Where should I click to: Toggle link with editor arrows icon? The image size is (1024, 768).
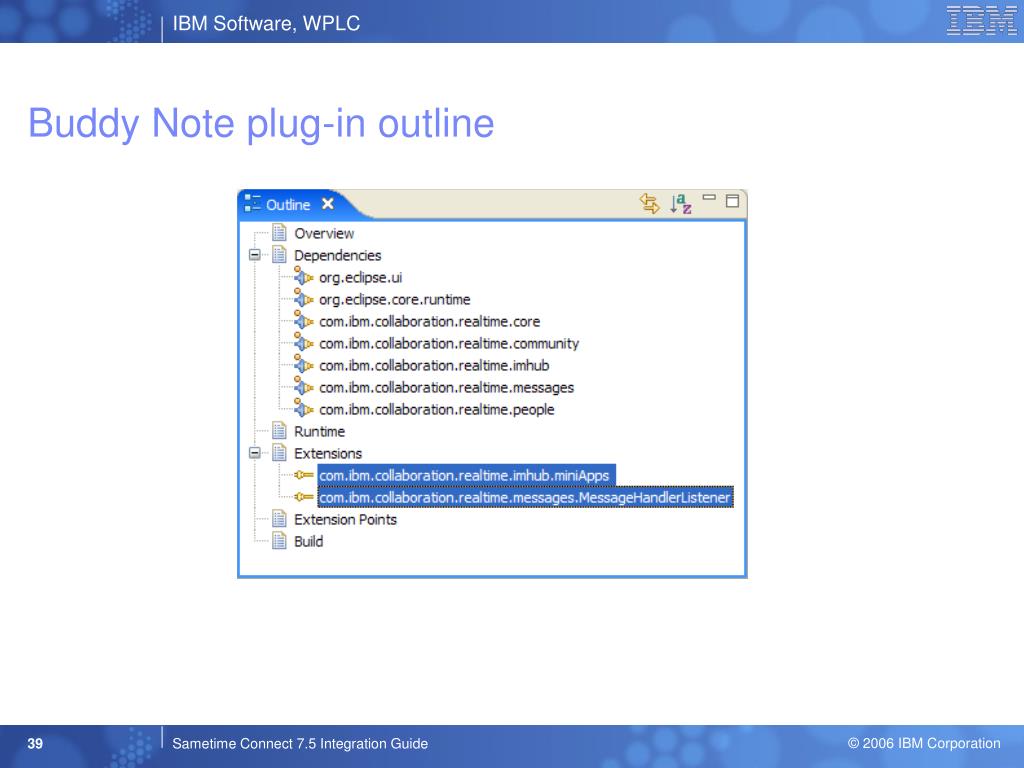click(649, 203)
